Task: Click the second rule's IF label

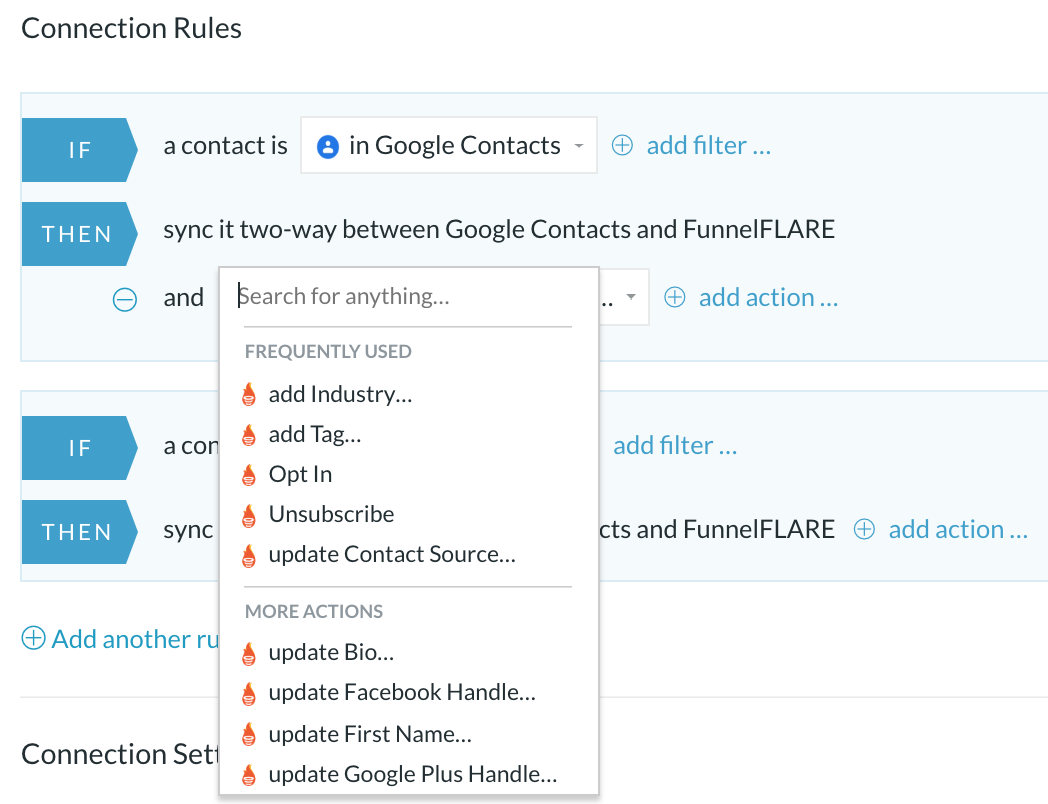Action: (80, 448)
